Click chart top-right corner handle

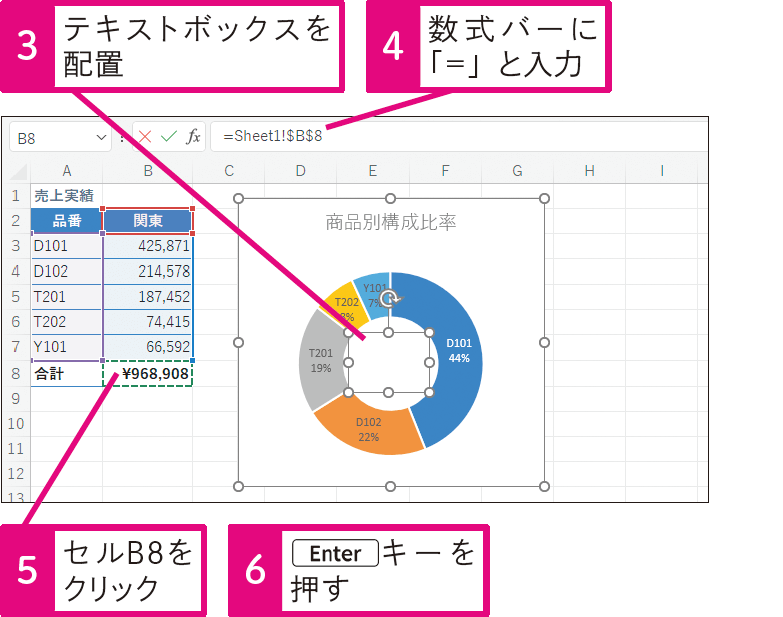coord(544,199)
